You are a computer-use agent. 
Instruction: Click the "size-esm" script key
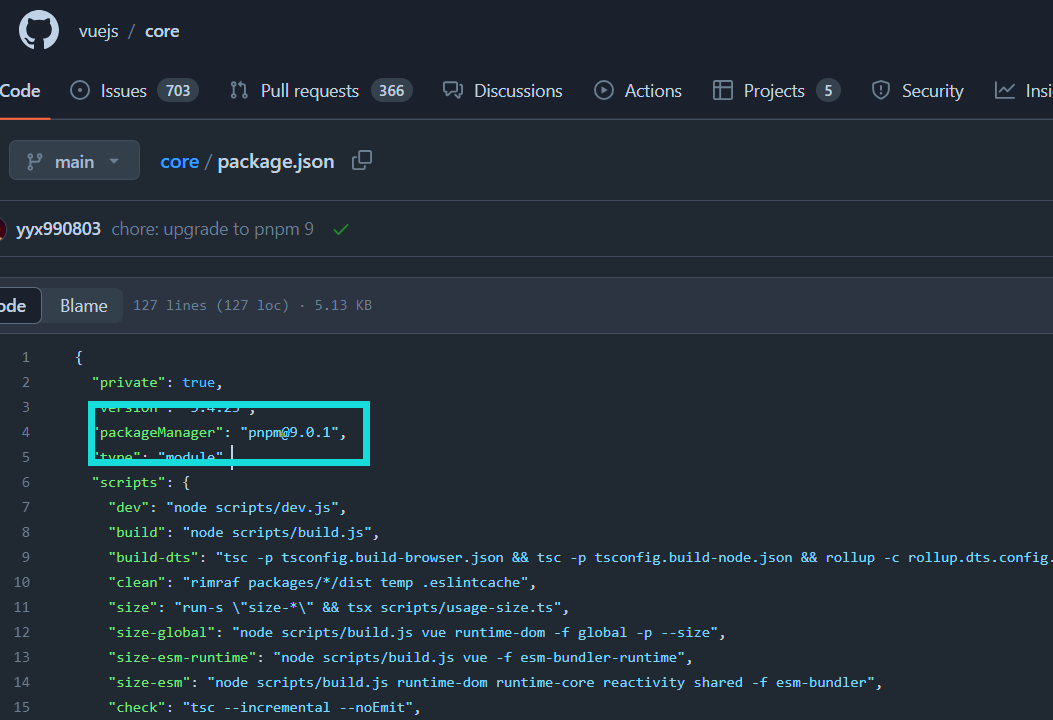[149, 682]
